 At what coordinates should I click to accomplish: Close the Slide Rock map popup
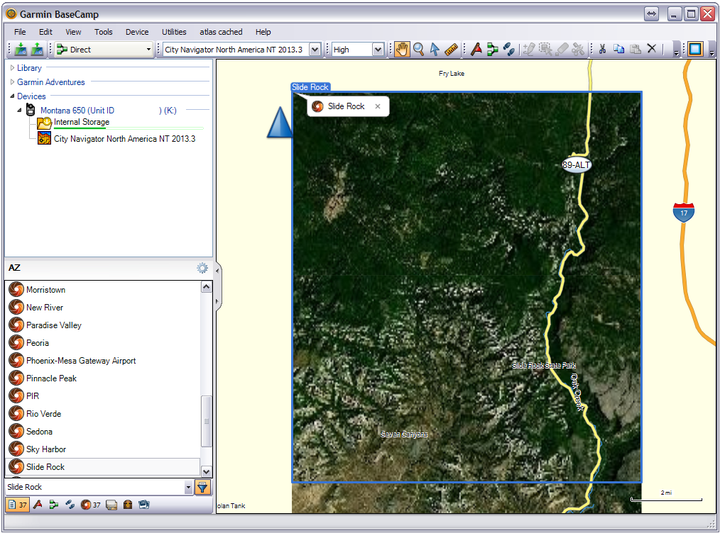coord(377,107)
